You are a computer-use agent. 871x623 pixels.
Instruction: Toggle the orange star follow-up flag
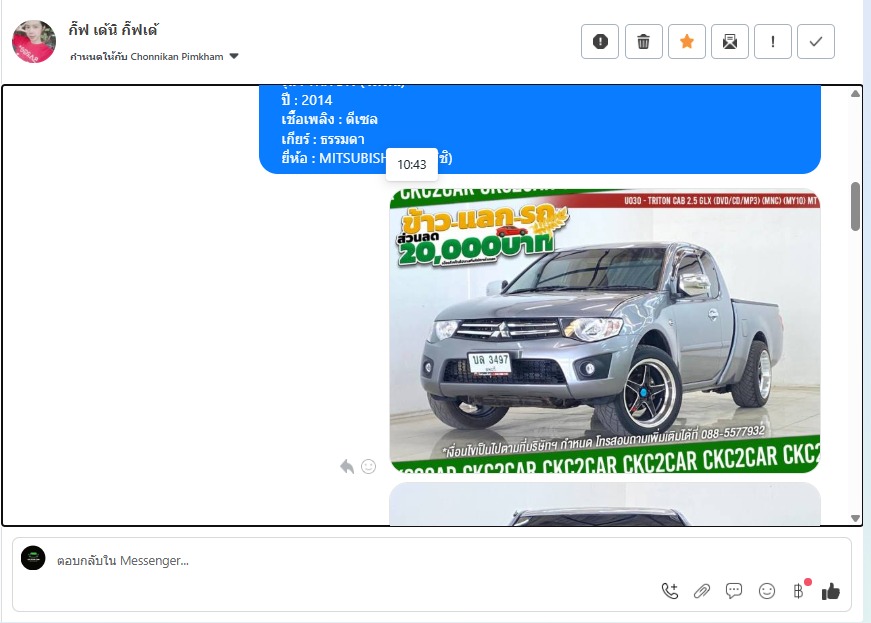click(686, 42)
